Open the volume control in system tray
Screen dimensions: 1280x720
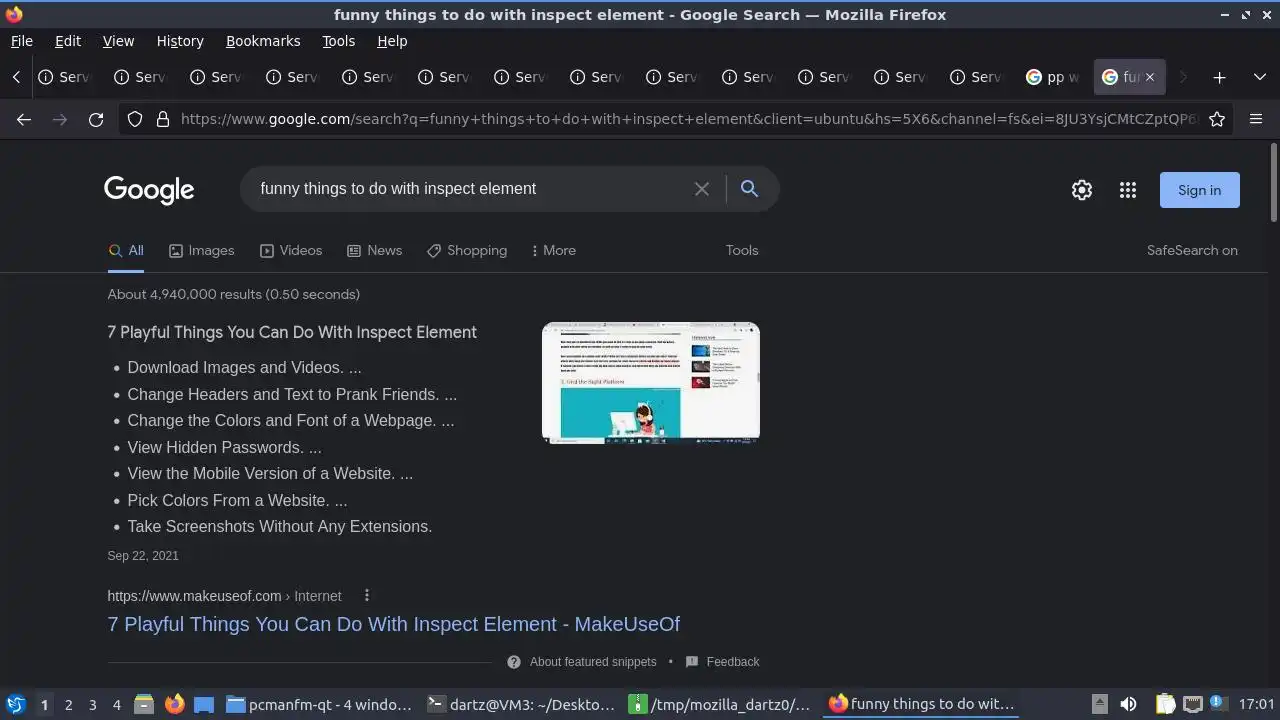[1128, 704]
